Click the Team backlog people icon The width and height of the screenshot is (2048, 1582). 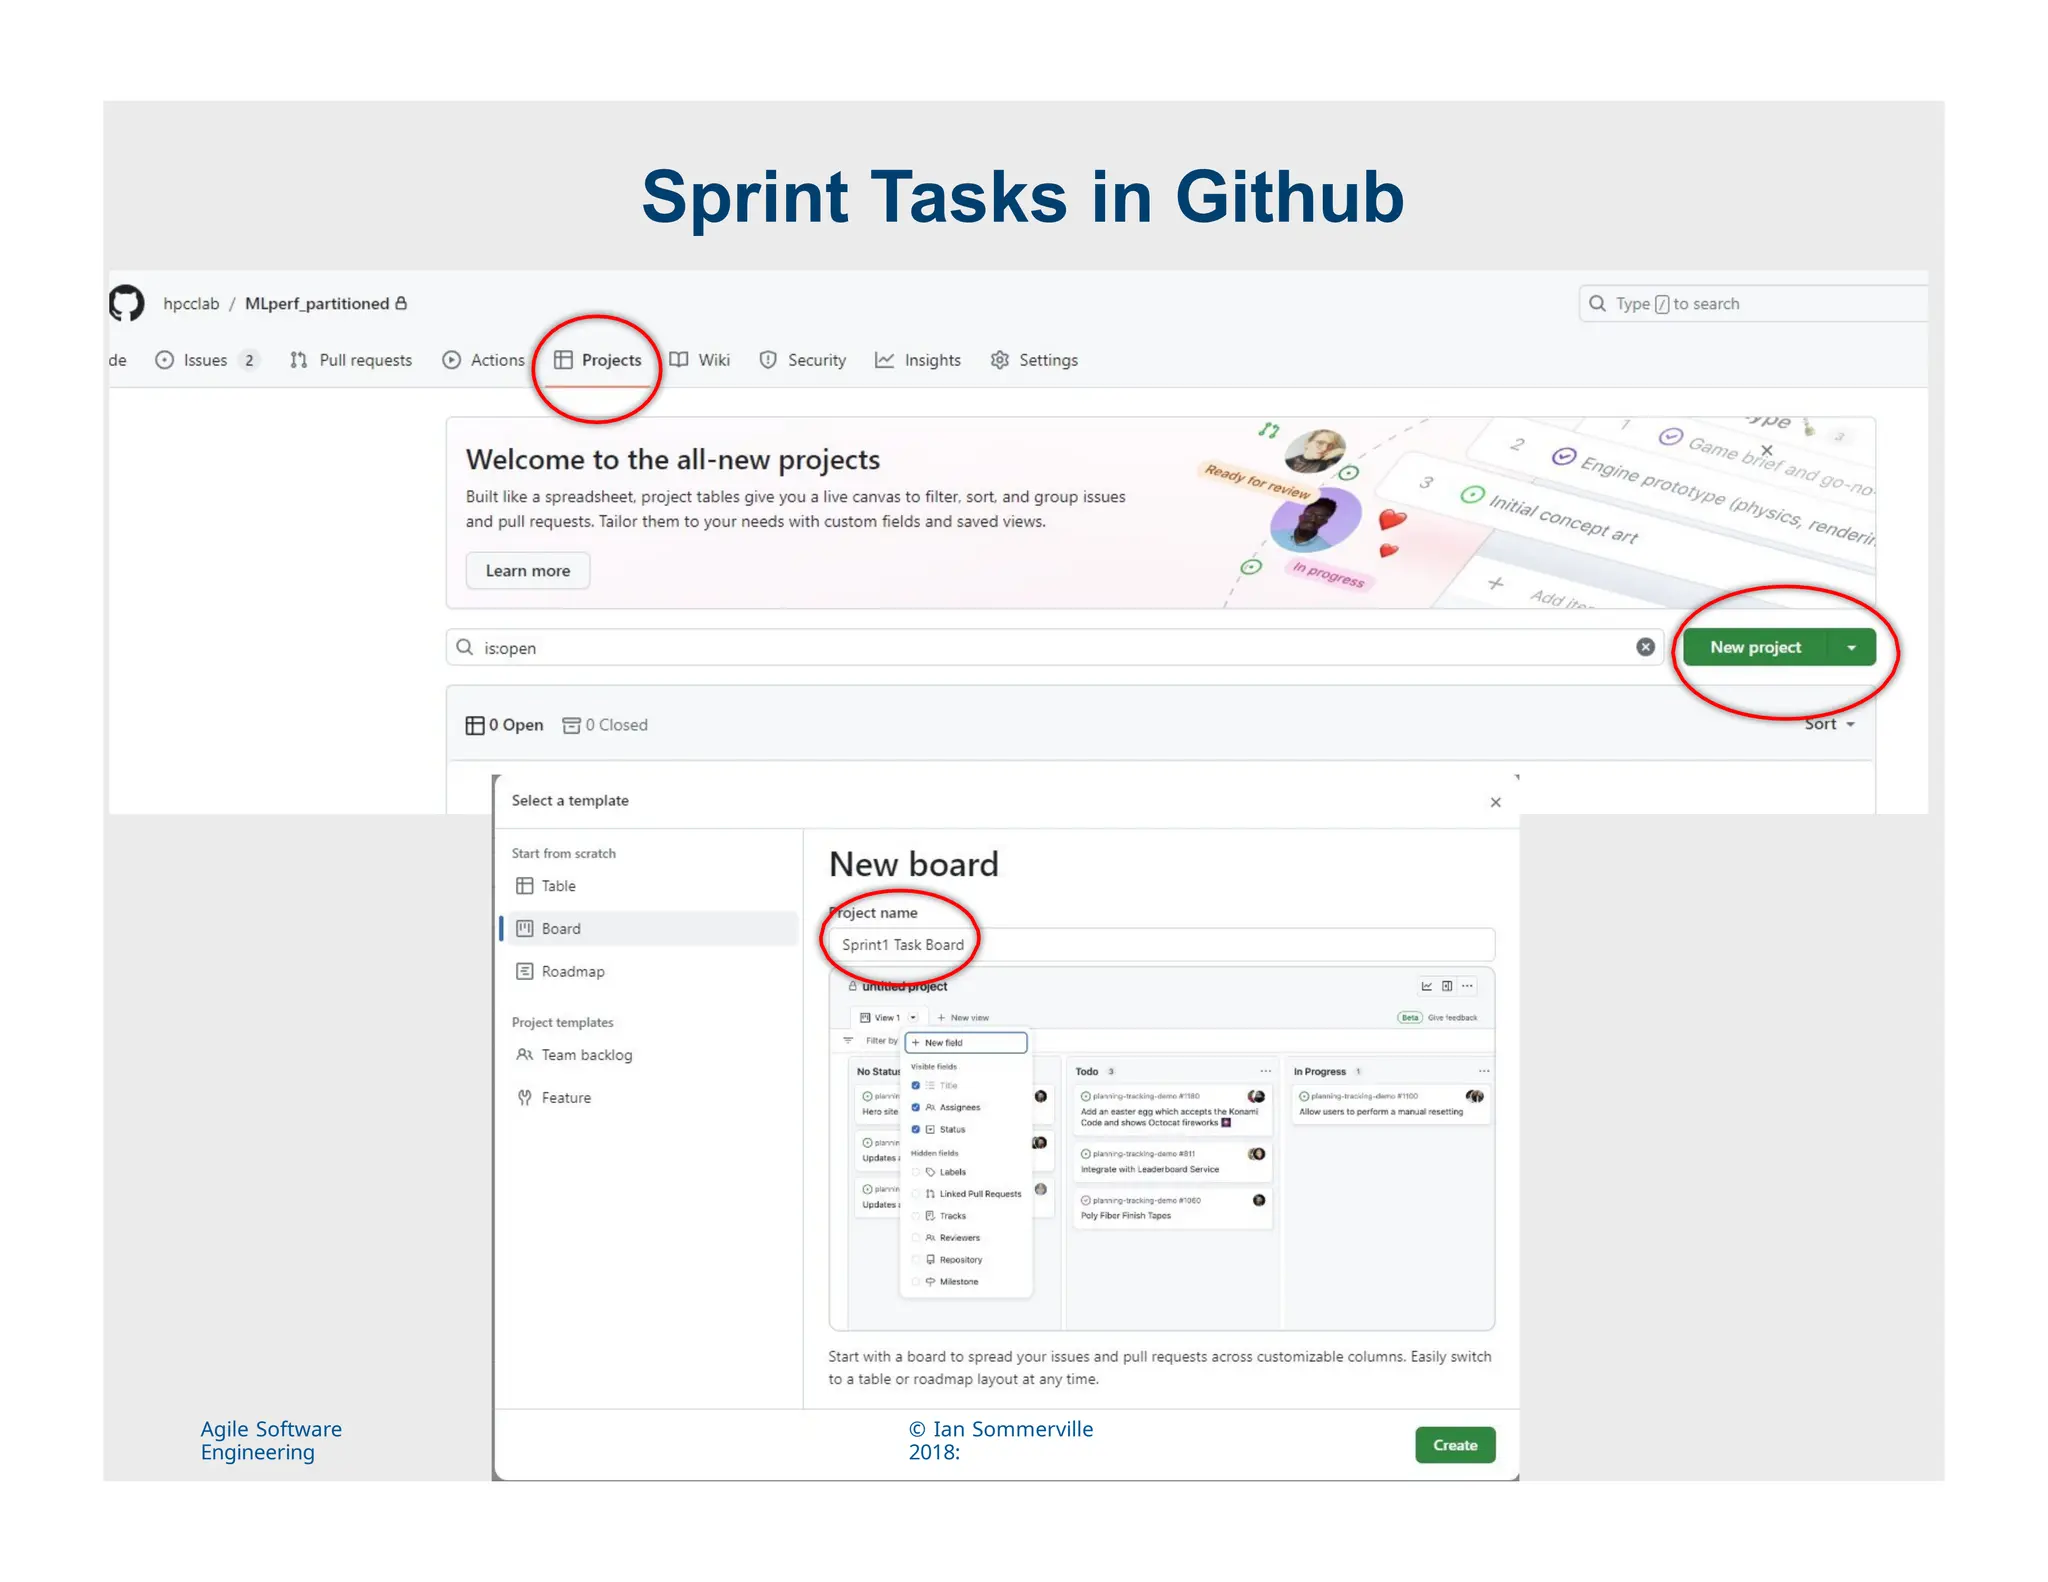pyautogui.click(x=524, y=1055)
